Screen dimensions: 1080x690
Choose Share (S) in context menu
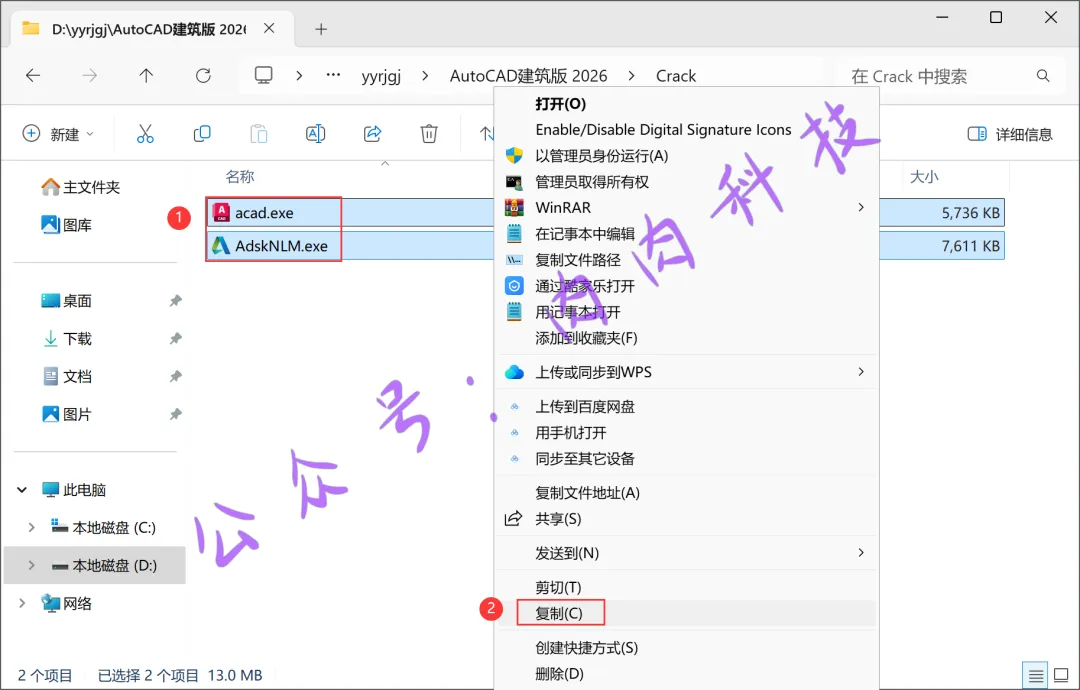(686, 519)
